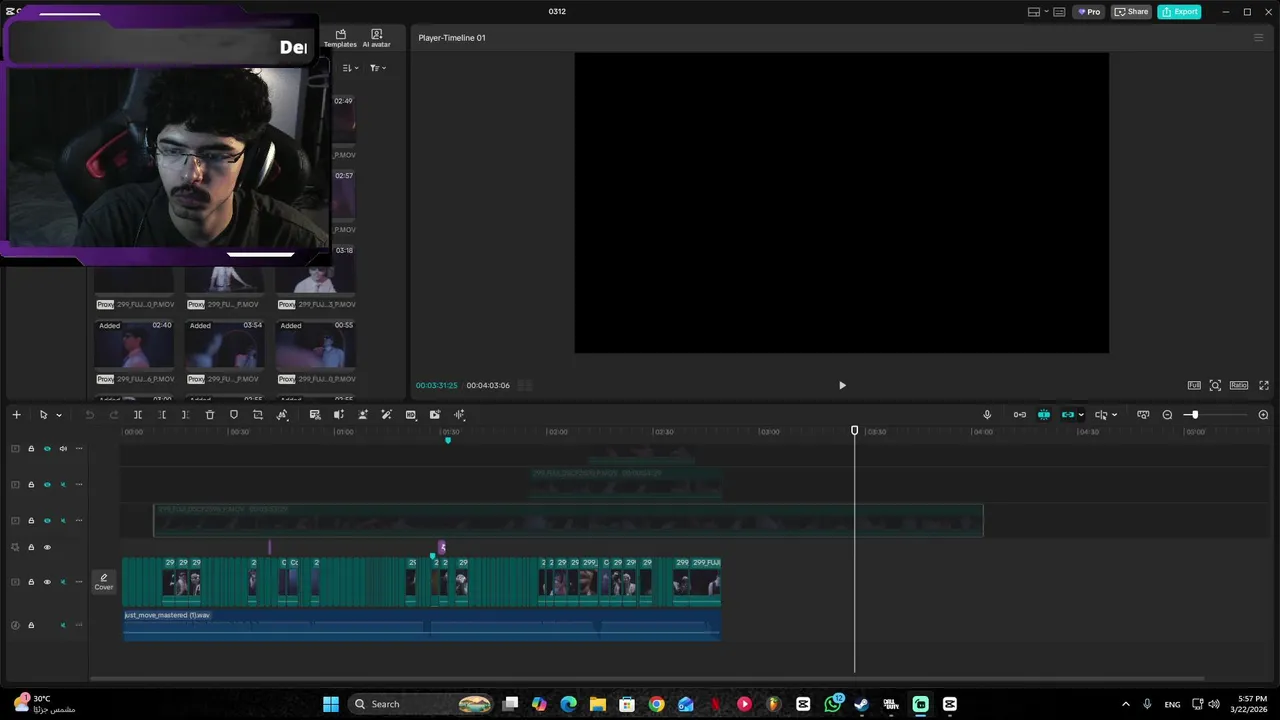
Task: Click the player panel hamburger menu icon
Action: (1259, 38)
